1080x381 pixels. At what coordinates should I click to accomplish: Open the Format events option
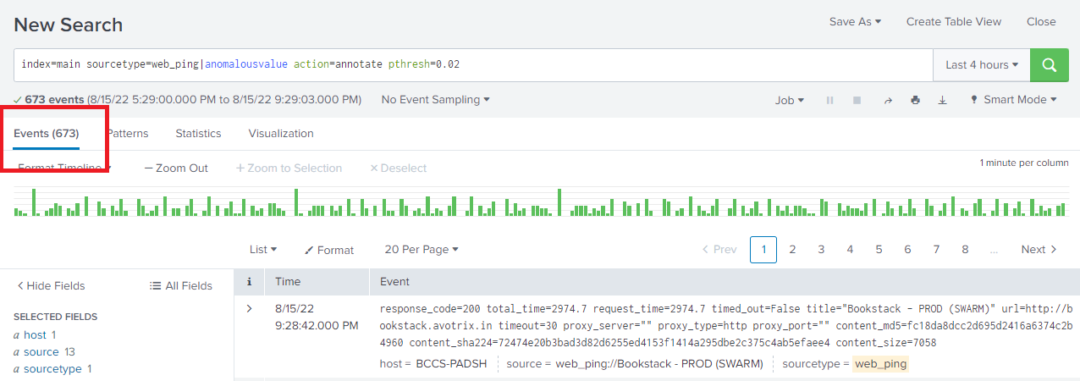329,250
